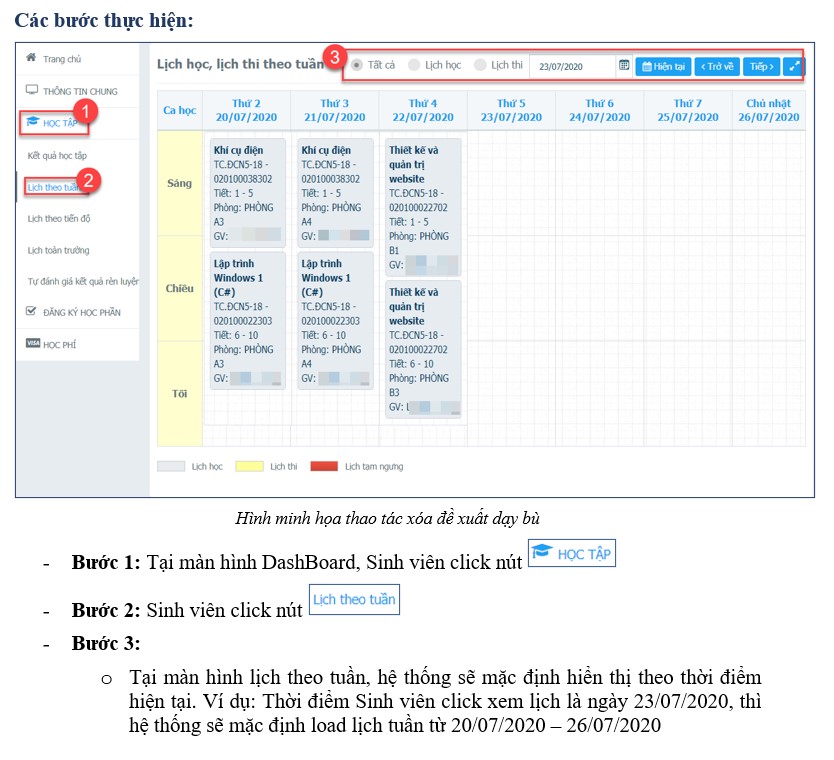Viewport: 834px width, 760px height.
Task: Click the HỌC TẬP button image in Bước 1
Action: coord(572,553)
